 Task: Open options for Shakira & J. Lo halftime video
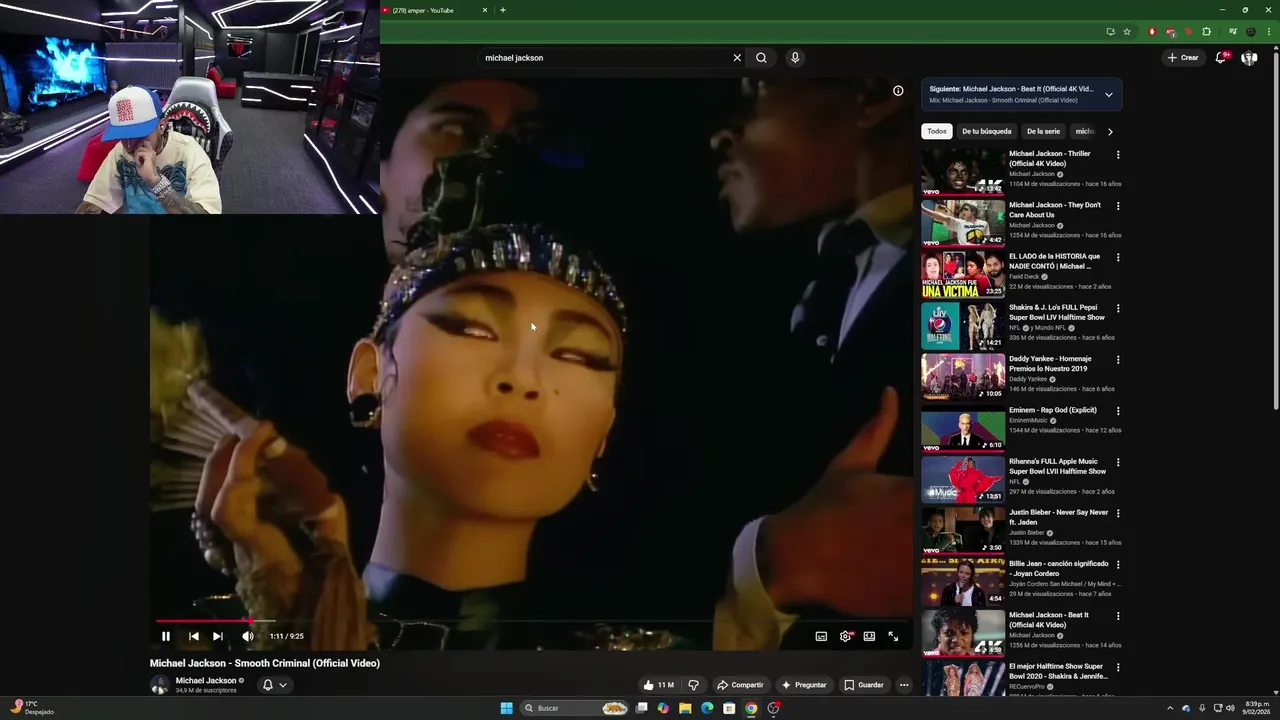pos(1118,309)
